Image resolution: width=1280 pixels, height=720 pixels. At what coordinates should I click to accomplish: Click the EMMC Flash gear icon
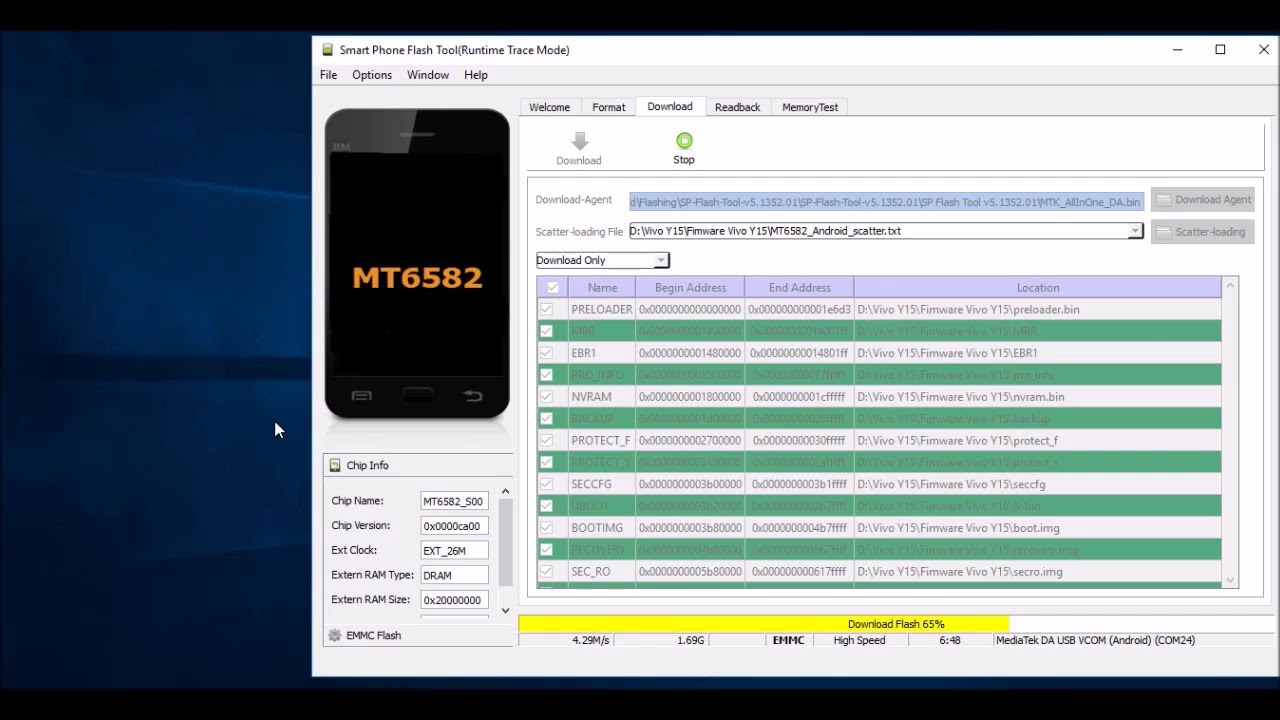tap(335, 635)
